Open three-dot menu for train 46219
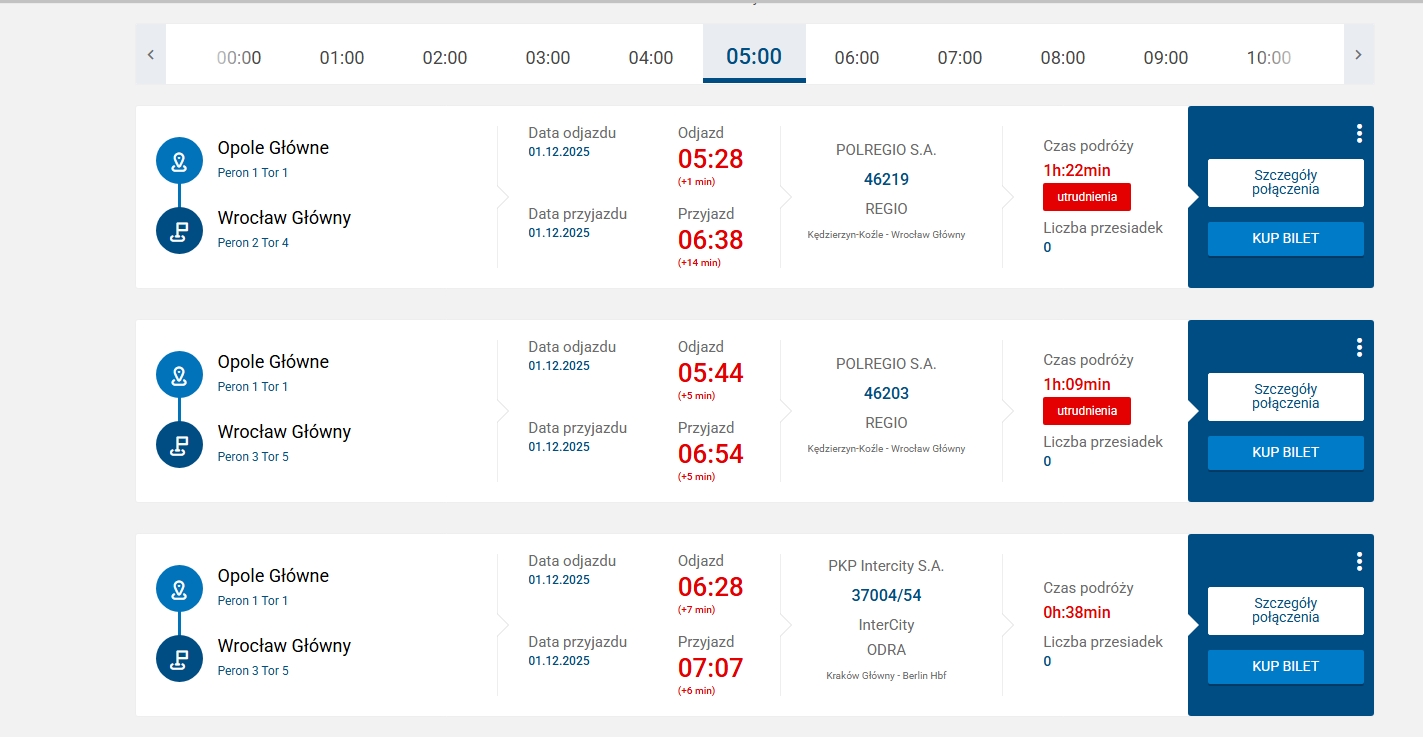The image size is (1423, 737). (x=1359, y=133)
